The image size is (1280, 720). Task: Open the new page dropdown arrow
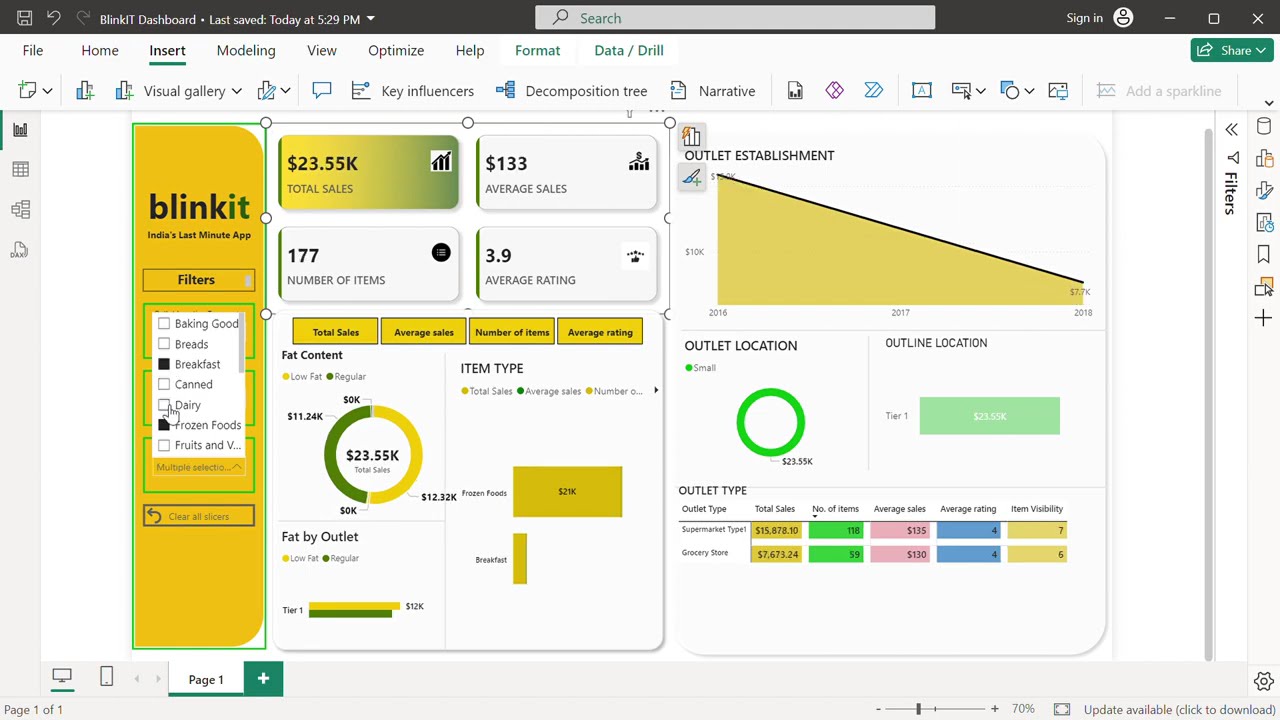pos(47,91)
